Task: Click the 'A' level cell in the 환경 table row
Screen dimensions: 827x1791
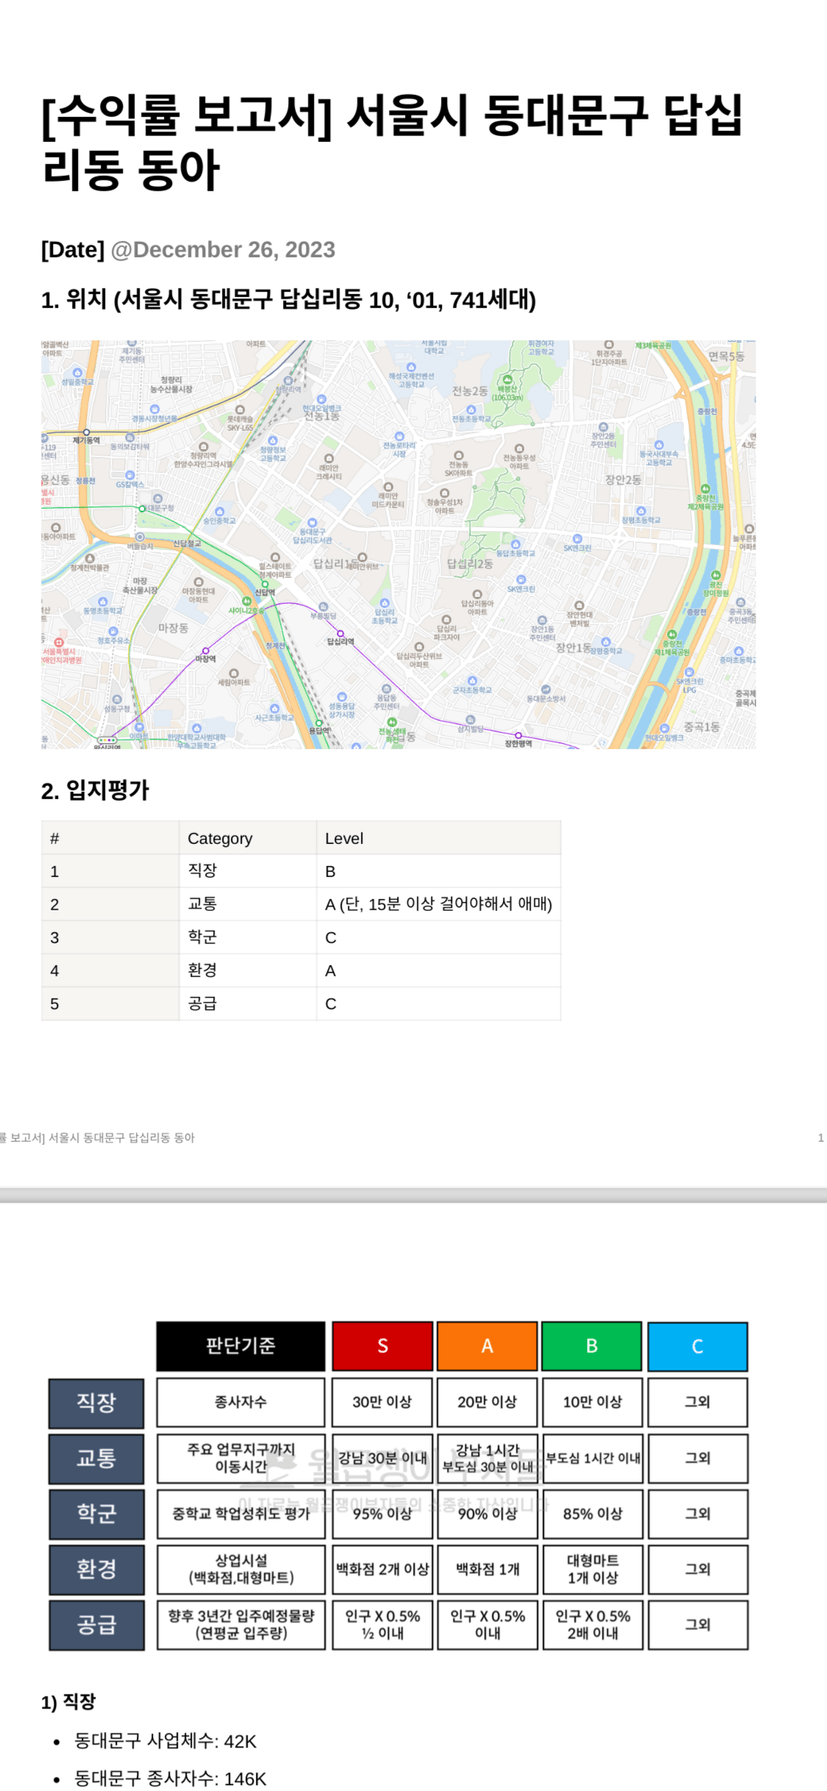Action: [438, 970]
